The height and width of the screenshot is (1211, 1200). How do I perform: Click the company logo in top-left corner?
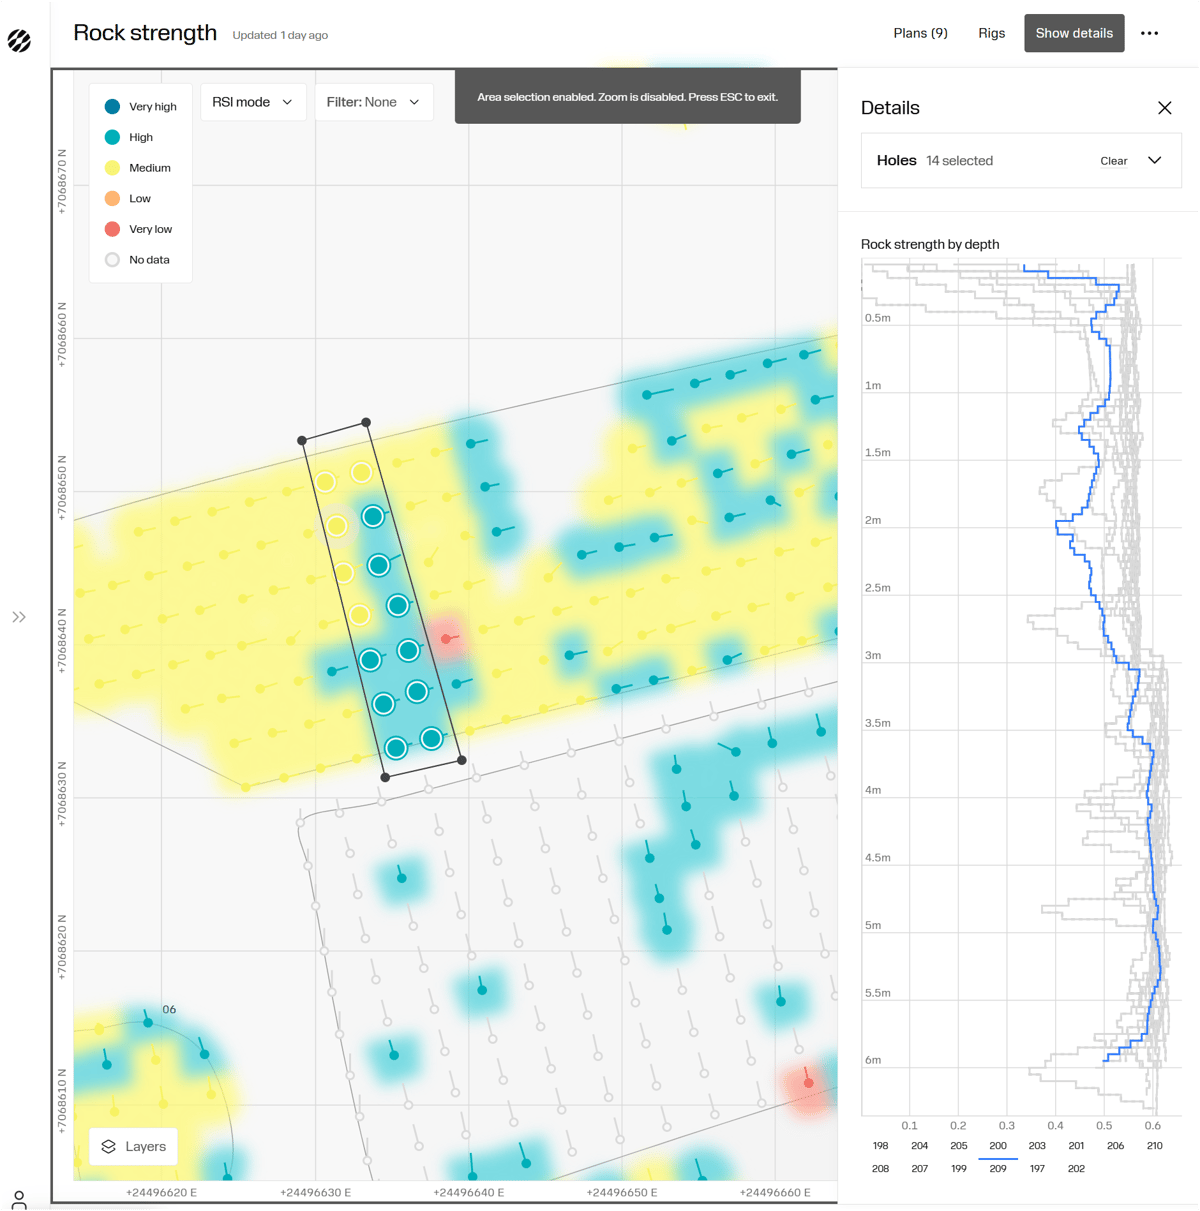tap(20, 40)
